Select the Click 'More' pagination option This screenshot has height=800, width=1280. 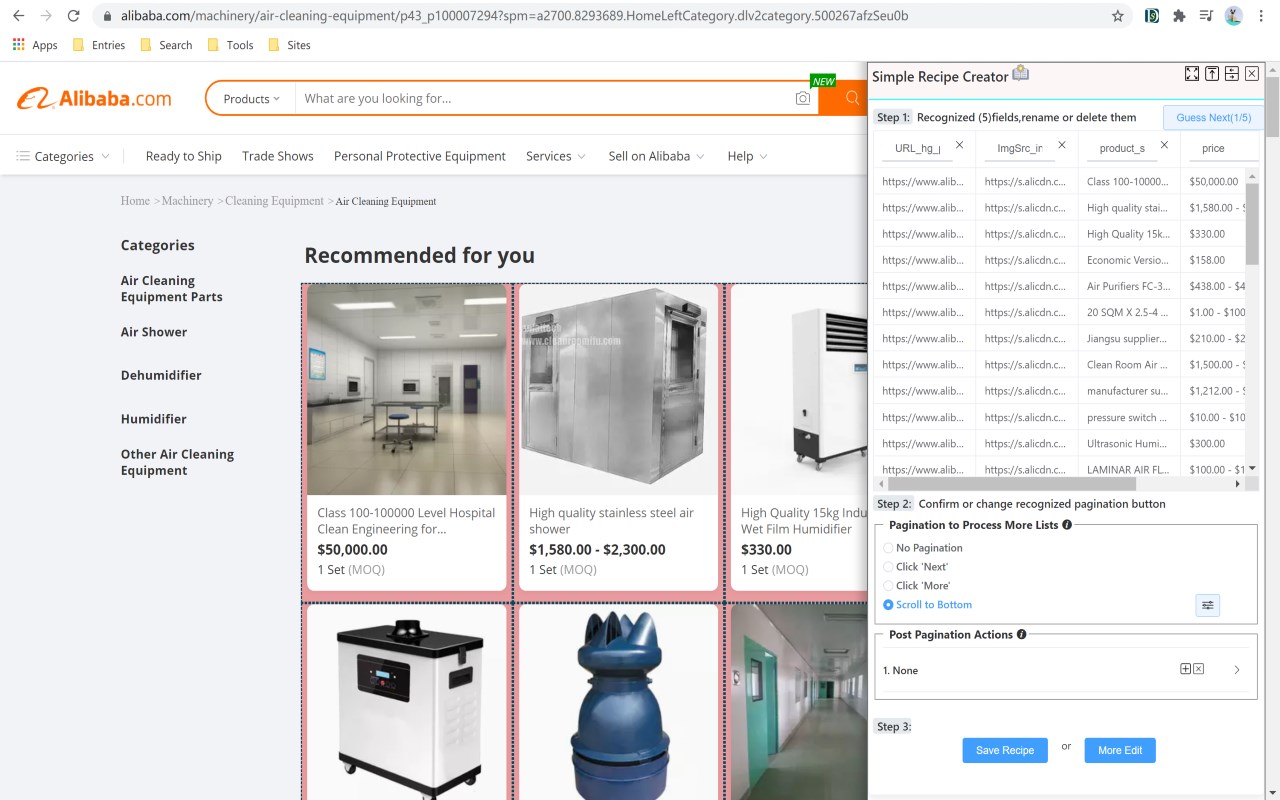(916, 586)
